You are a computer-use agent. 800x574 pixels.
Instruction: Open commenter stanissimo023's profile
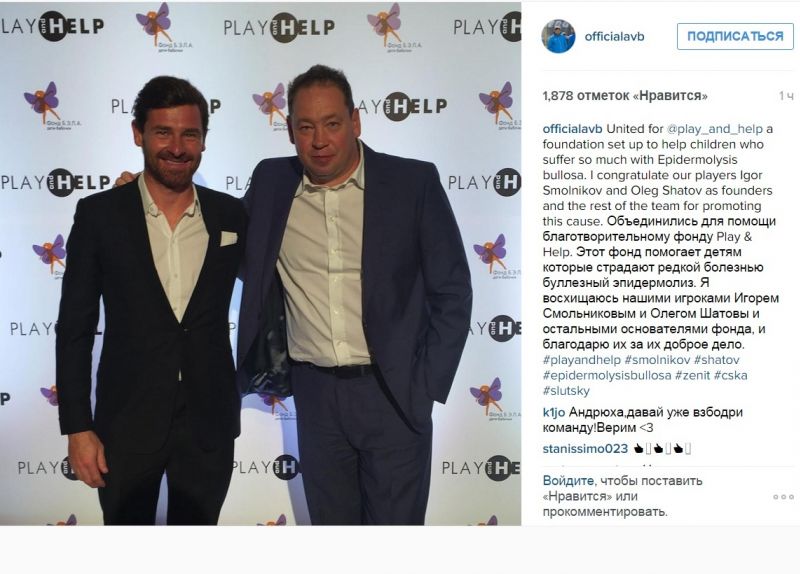point(585,449)
